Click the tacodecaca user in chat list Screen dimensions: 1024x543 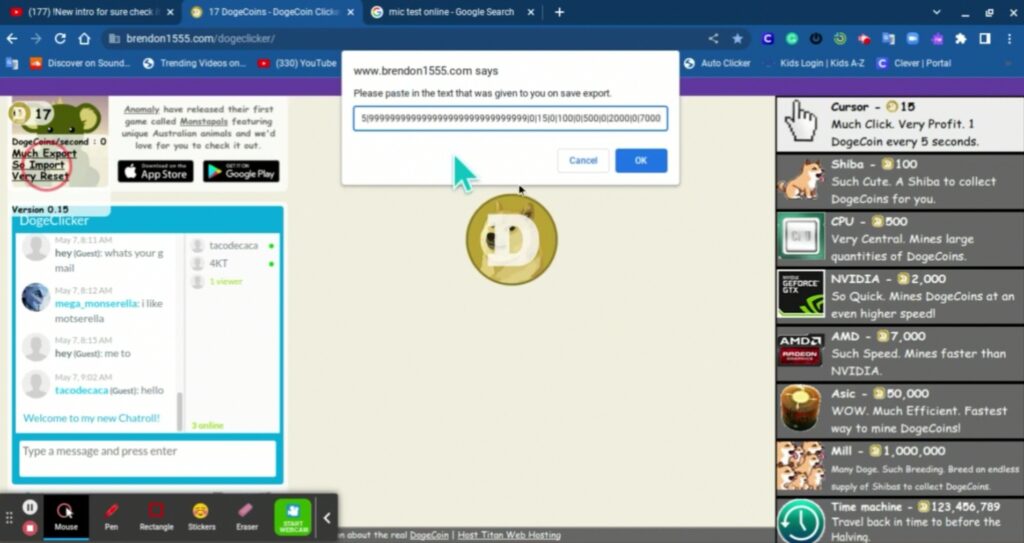coord(232,246)
